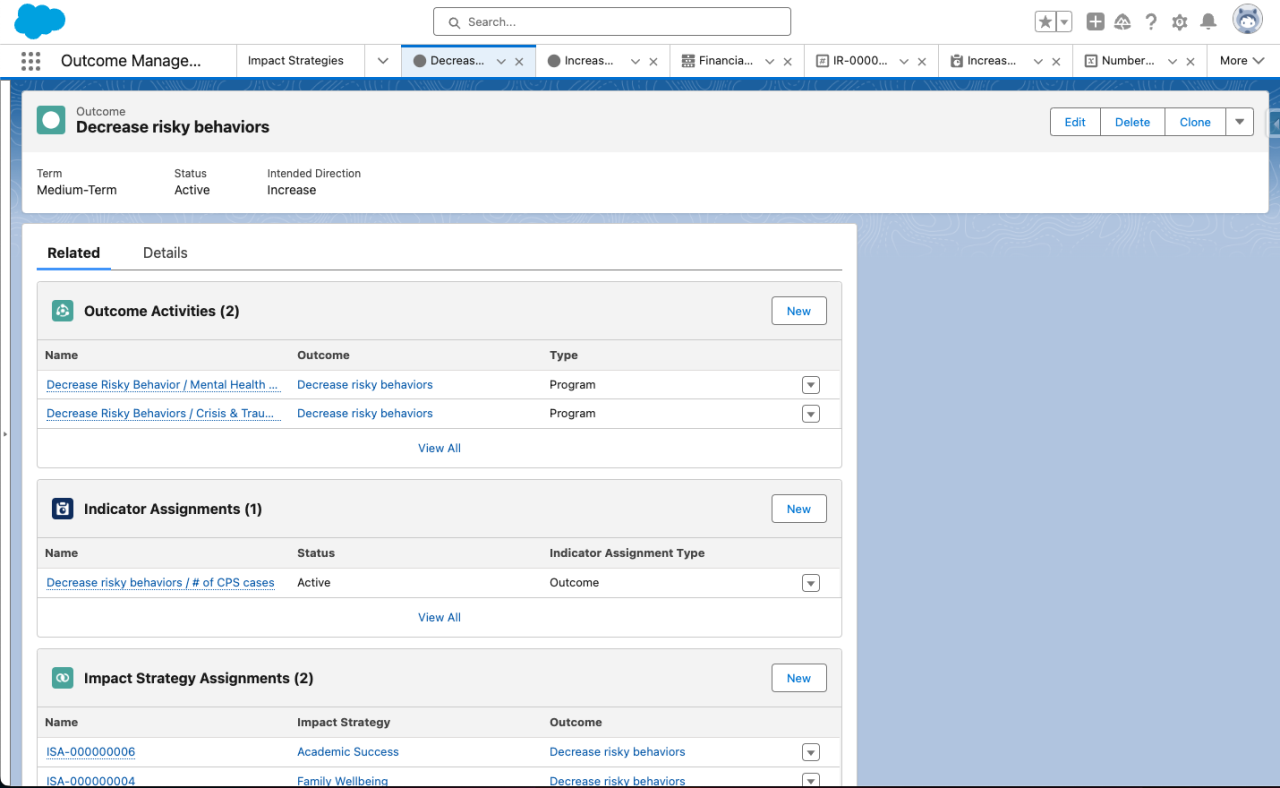Open the IR-0000... tab actions chevron

pos(903,61)
